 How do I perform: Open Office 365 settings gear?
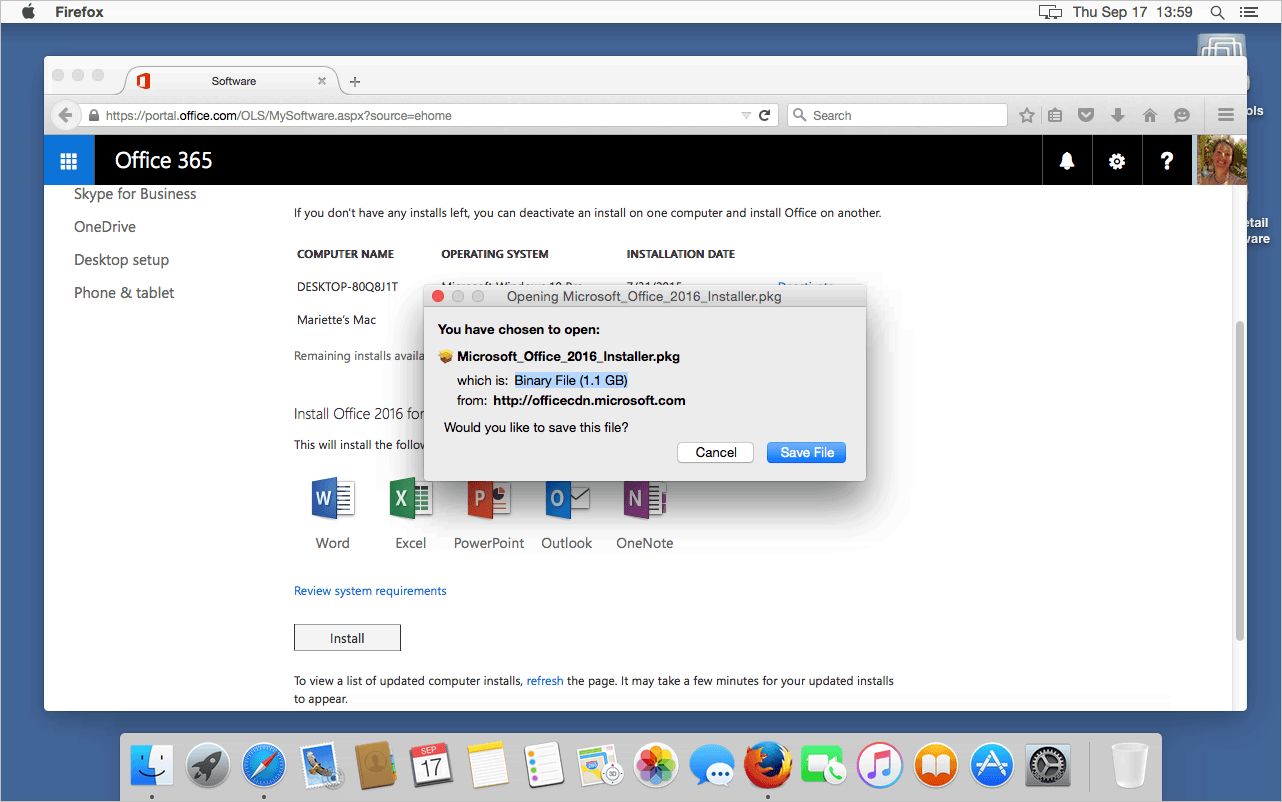[1117, 160]
